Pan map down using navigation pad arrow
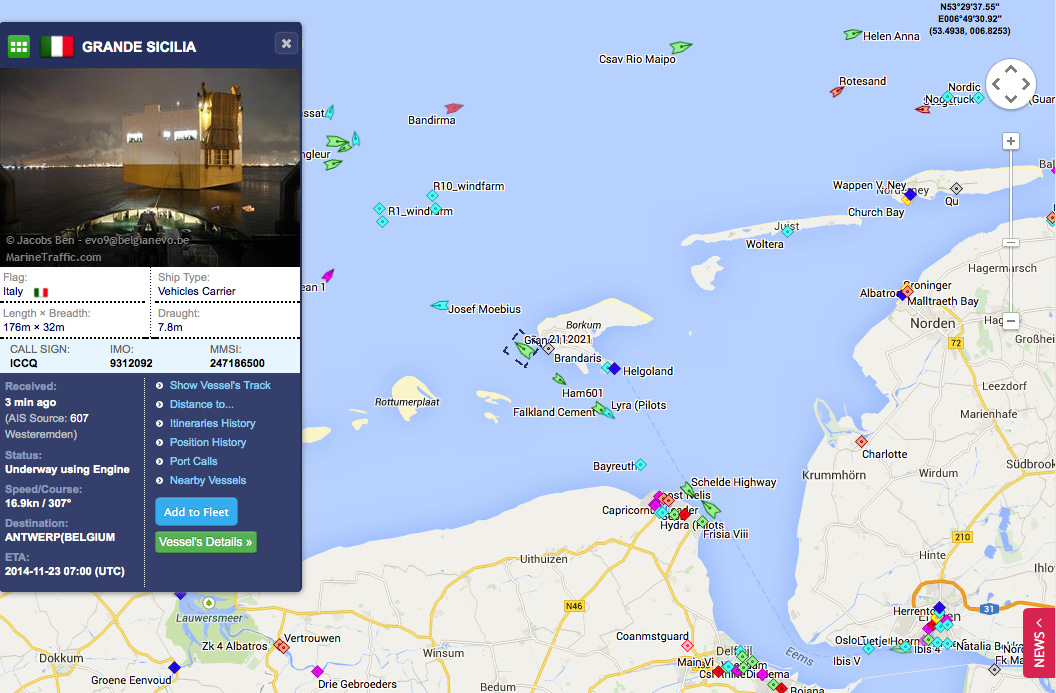The image size is (1056, 693). tap(1010, 99)
